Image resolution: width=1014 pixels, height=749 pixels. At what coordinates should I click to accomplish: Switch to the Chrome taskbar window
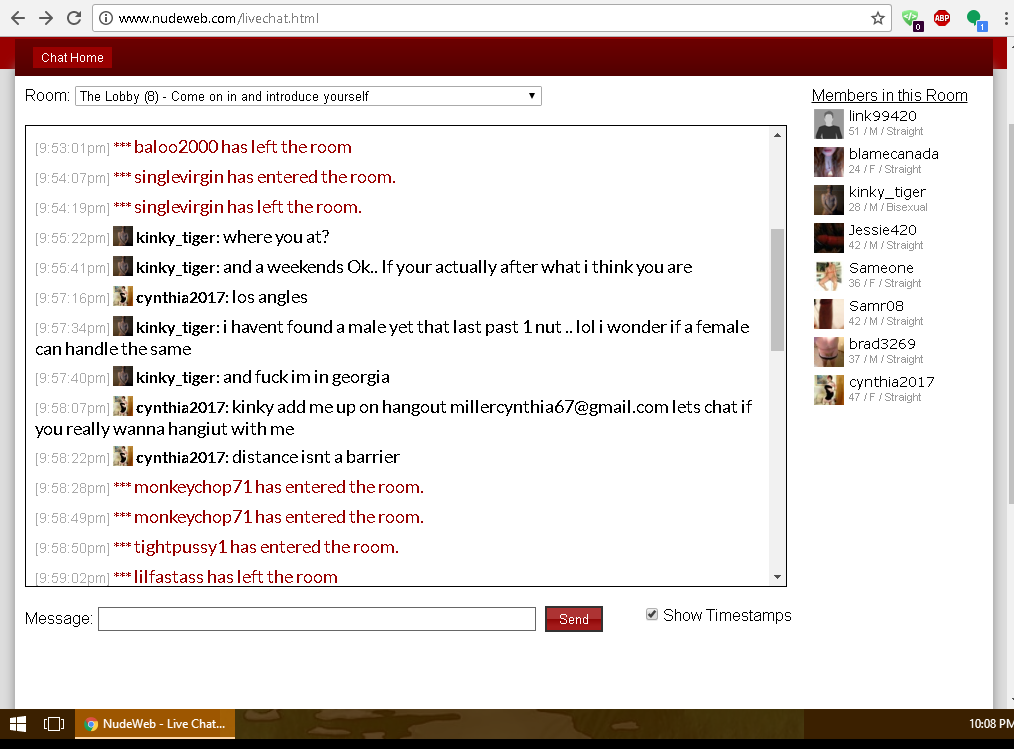[155, 723]
